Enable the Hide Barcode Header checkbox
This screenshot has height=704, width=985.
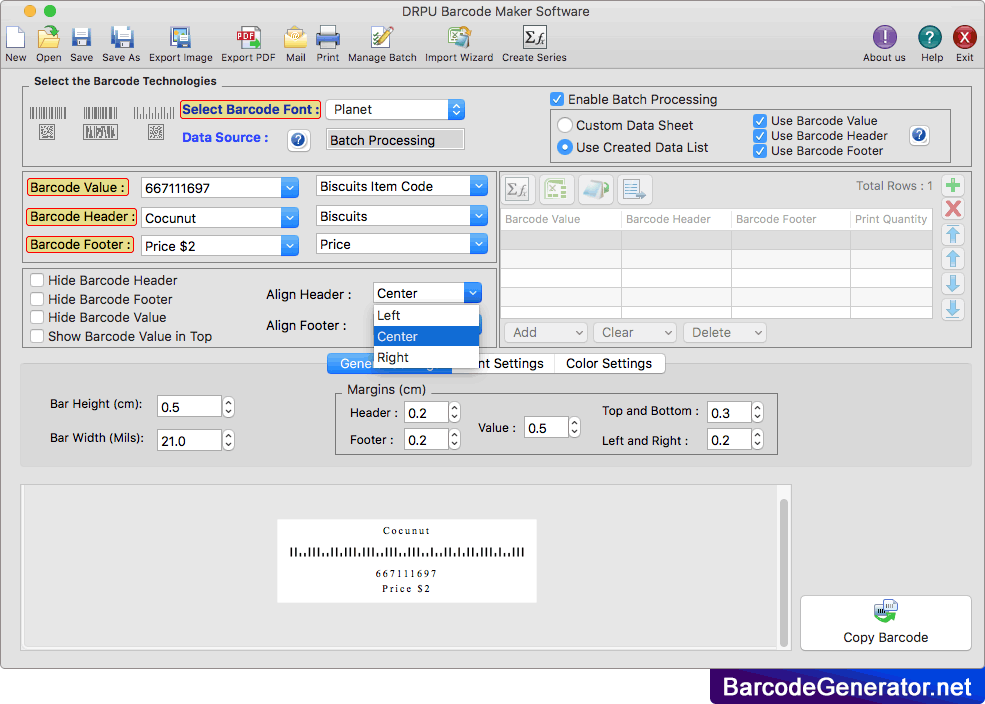point(37,281)
